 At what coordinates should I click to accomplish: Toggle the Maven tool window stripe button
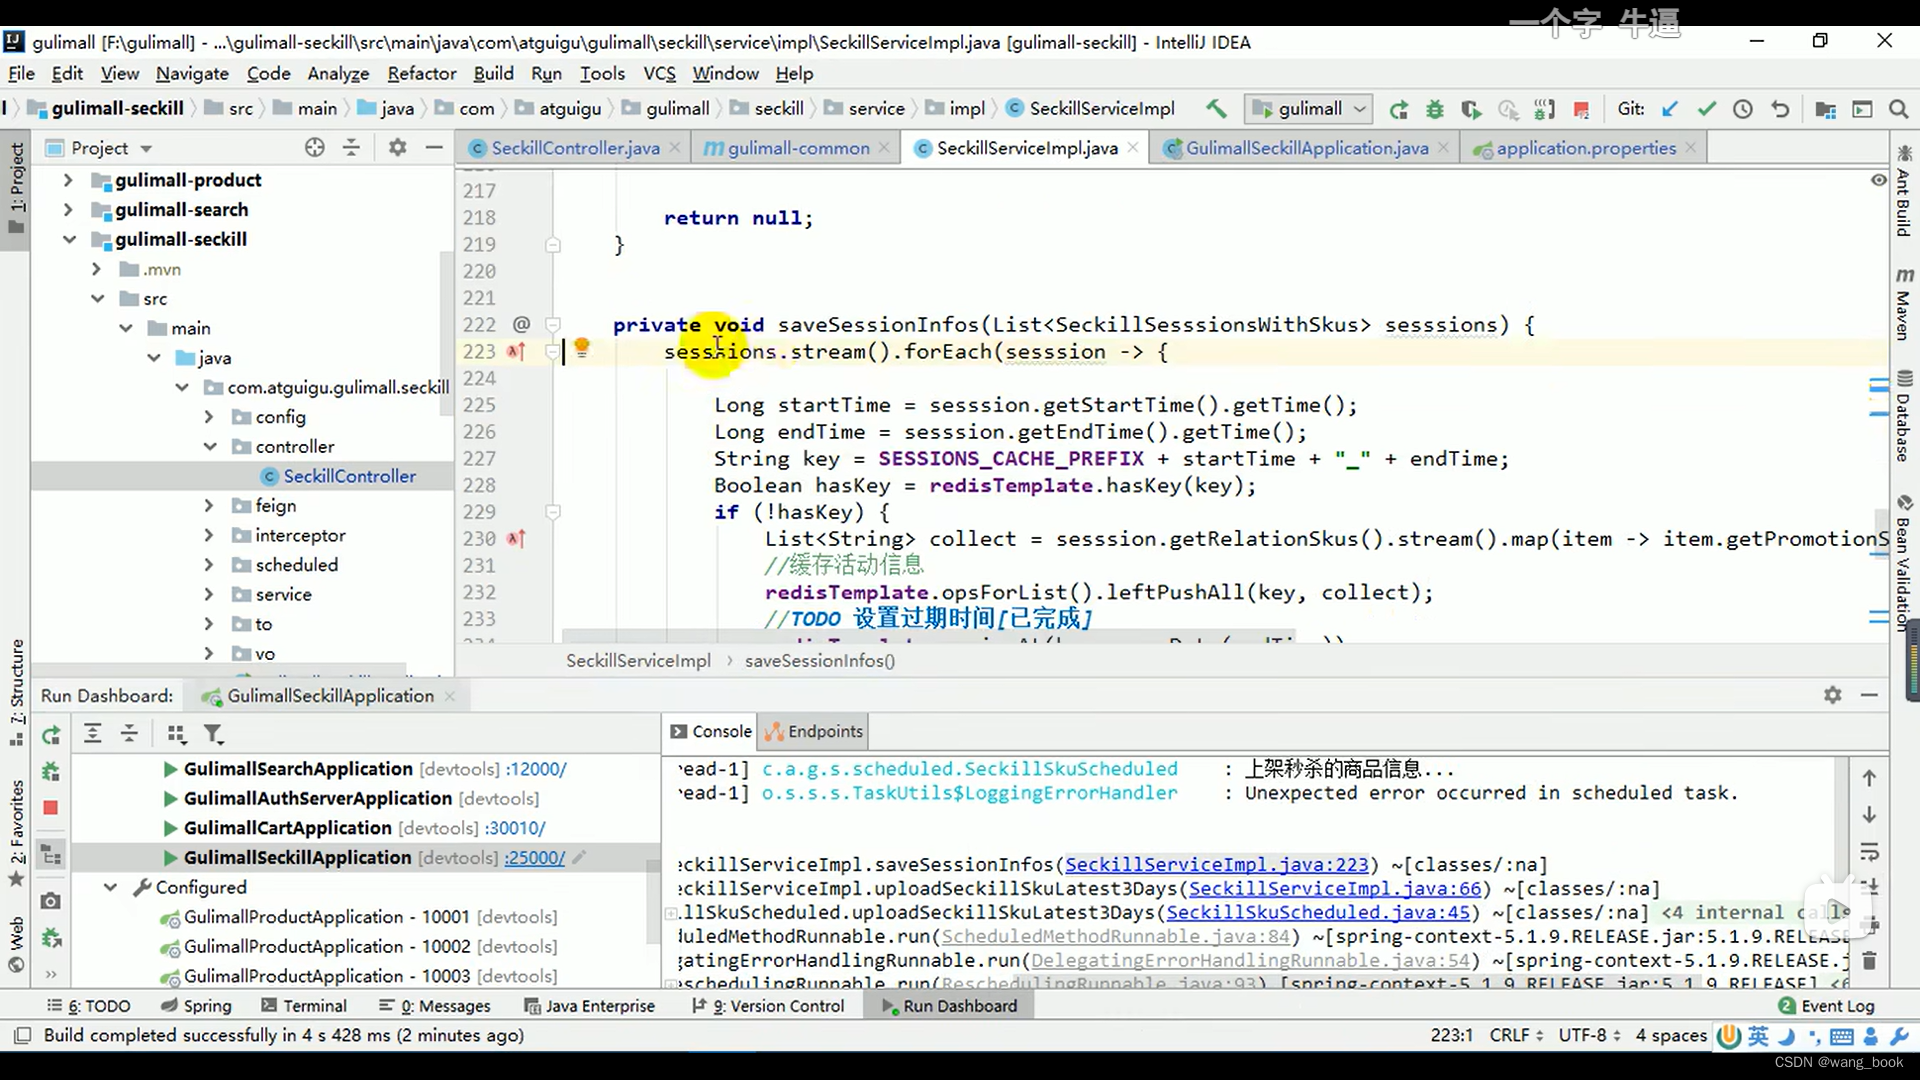pos(1903,304)
